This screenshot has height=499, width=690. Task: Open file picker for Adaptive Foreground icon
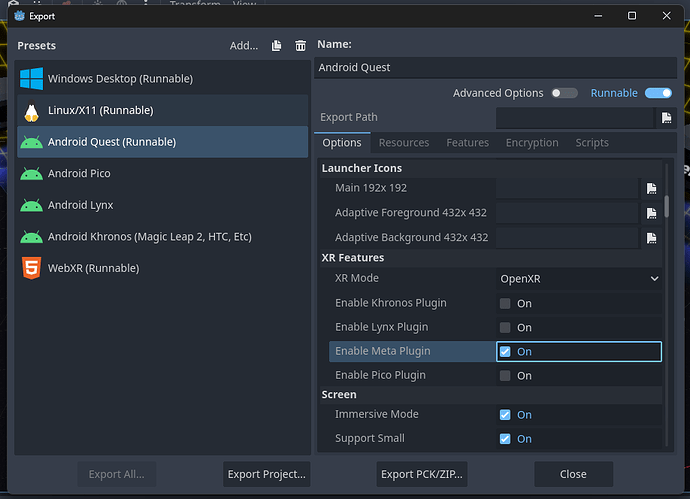651,213
